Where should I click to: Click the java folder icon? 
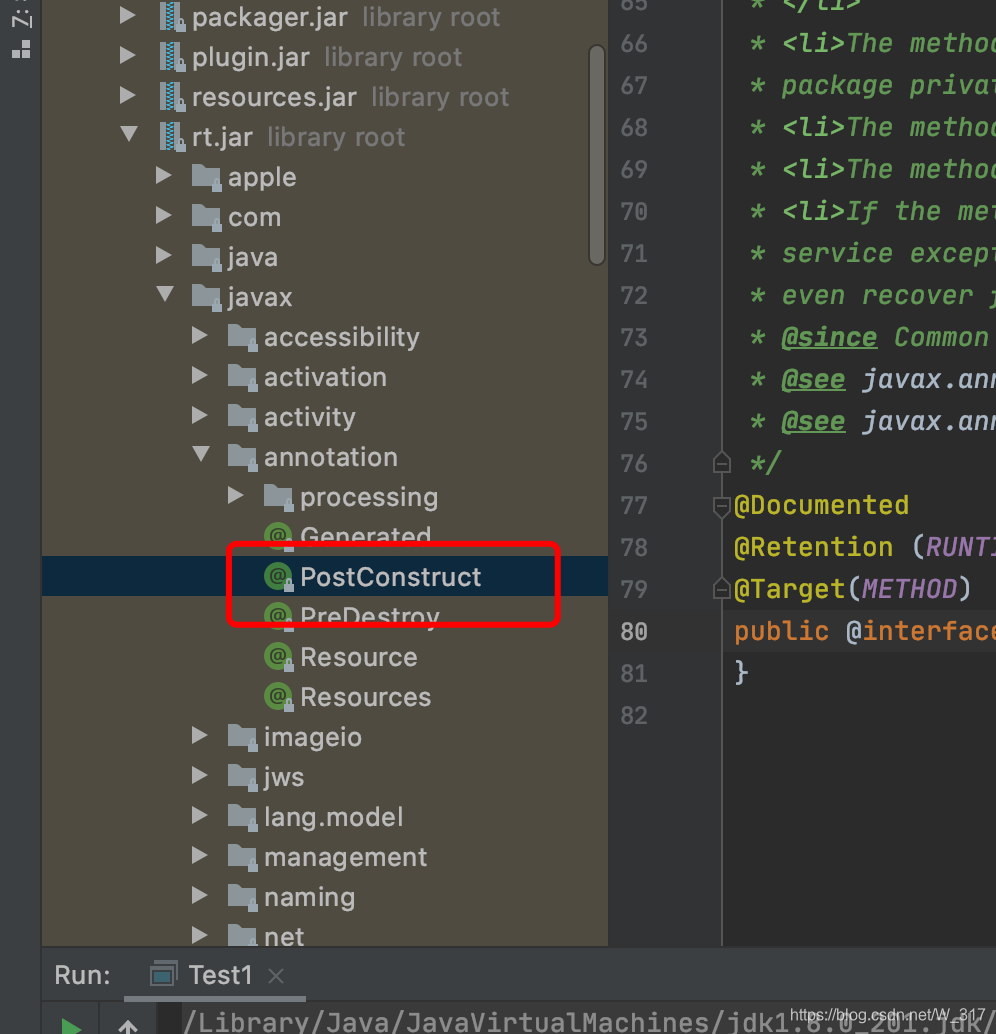(206, 257)
